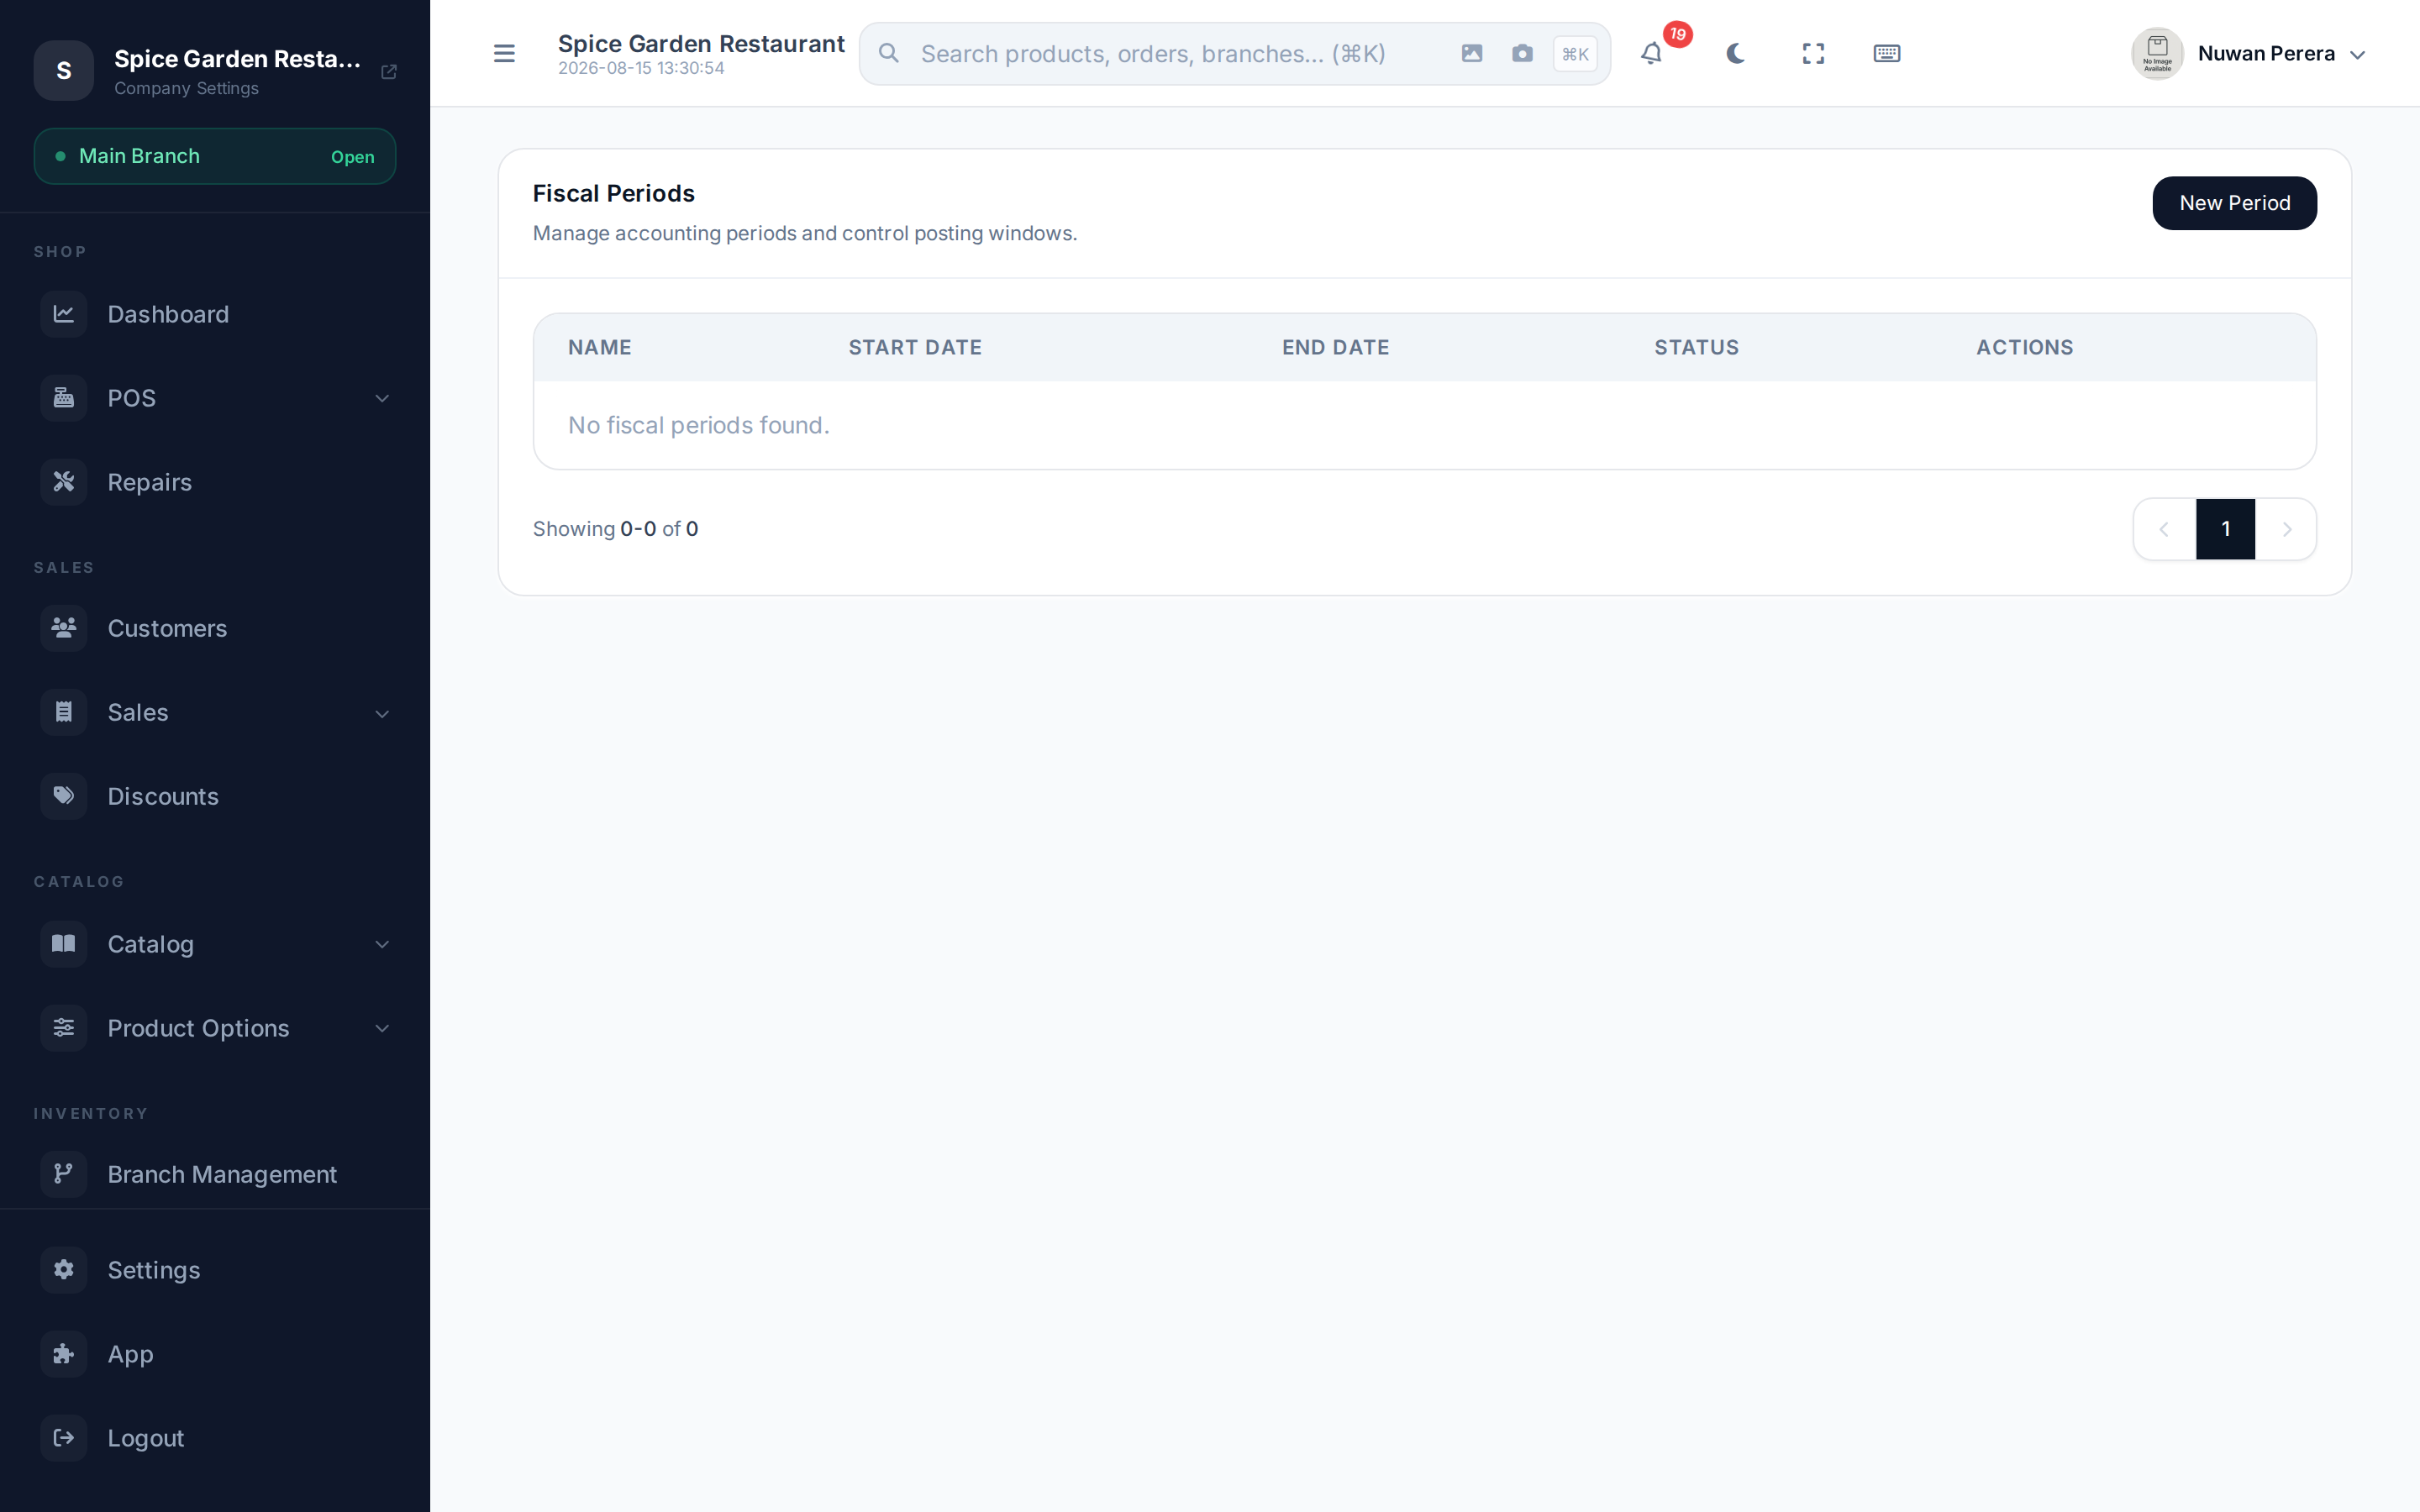Toggle the hamburger sidebar menu icon
This screenshot has height=1512, width=2420.
click(504, 53)
